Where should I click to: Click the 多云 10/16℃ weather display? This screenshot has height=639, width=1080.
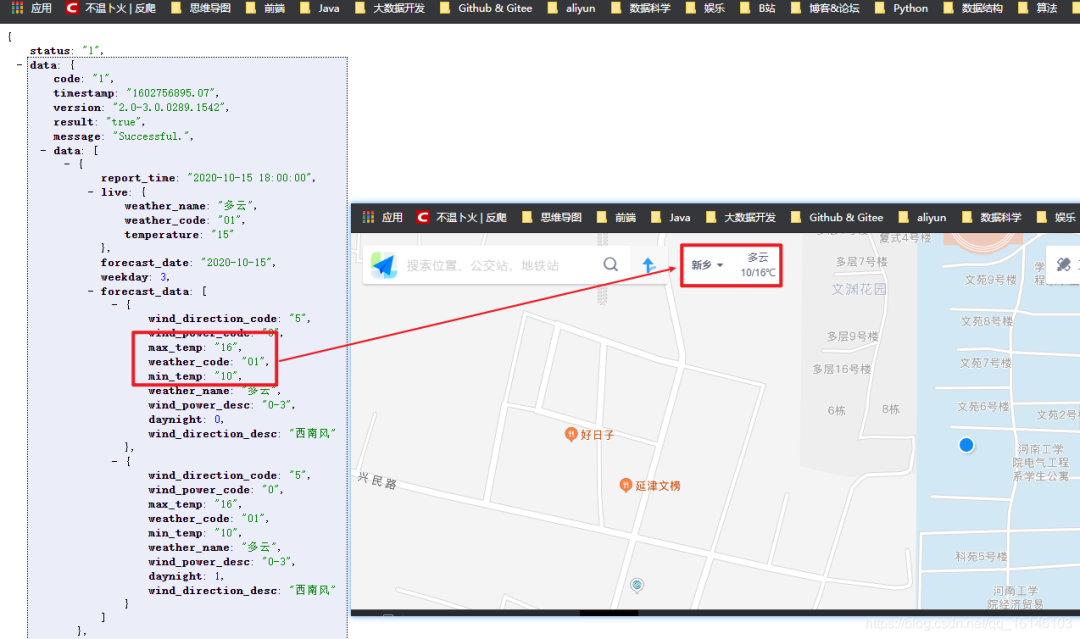[x=758, y=265]
